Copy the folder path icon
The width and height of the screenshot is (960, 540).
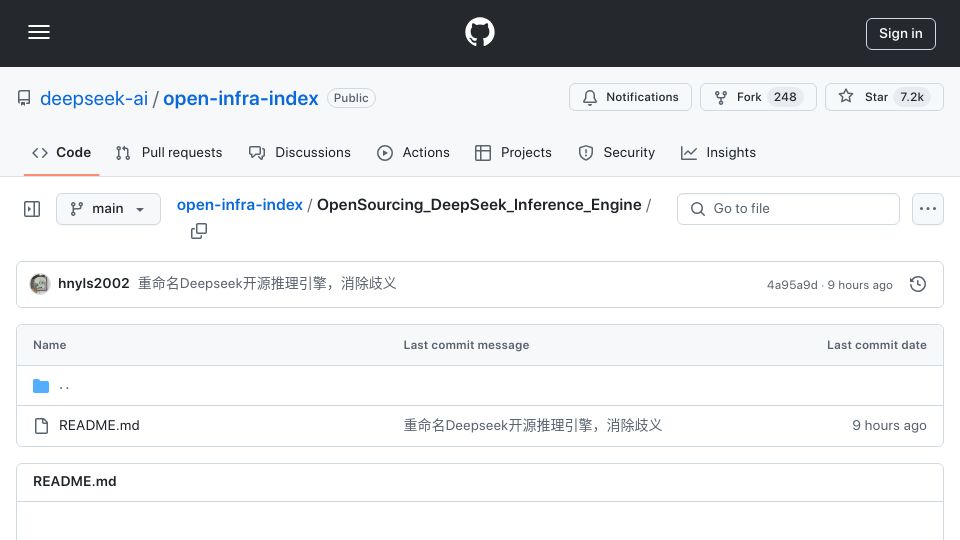[199, 231]
